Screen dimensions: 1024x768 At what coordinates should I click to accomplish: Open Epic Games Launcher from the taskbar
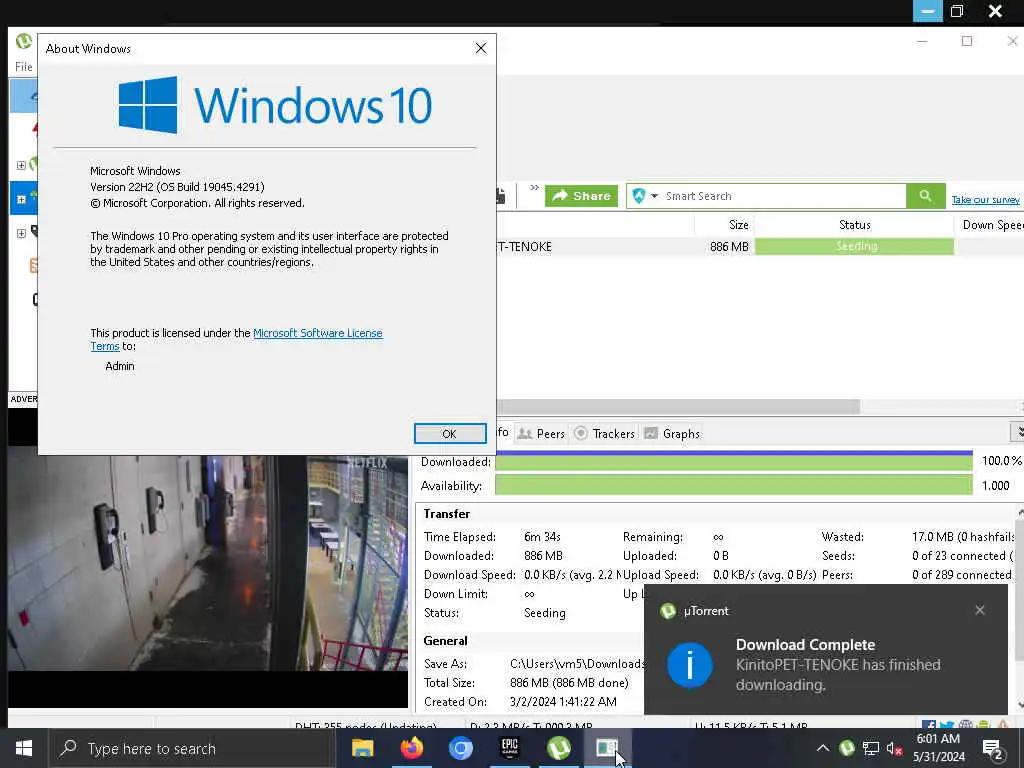[x=509, y=748]
